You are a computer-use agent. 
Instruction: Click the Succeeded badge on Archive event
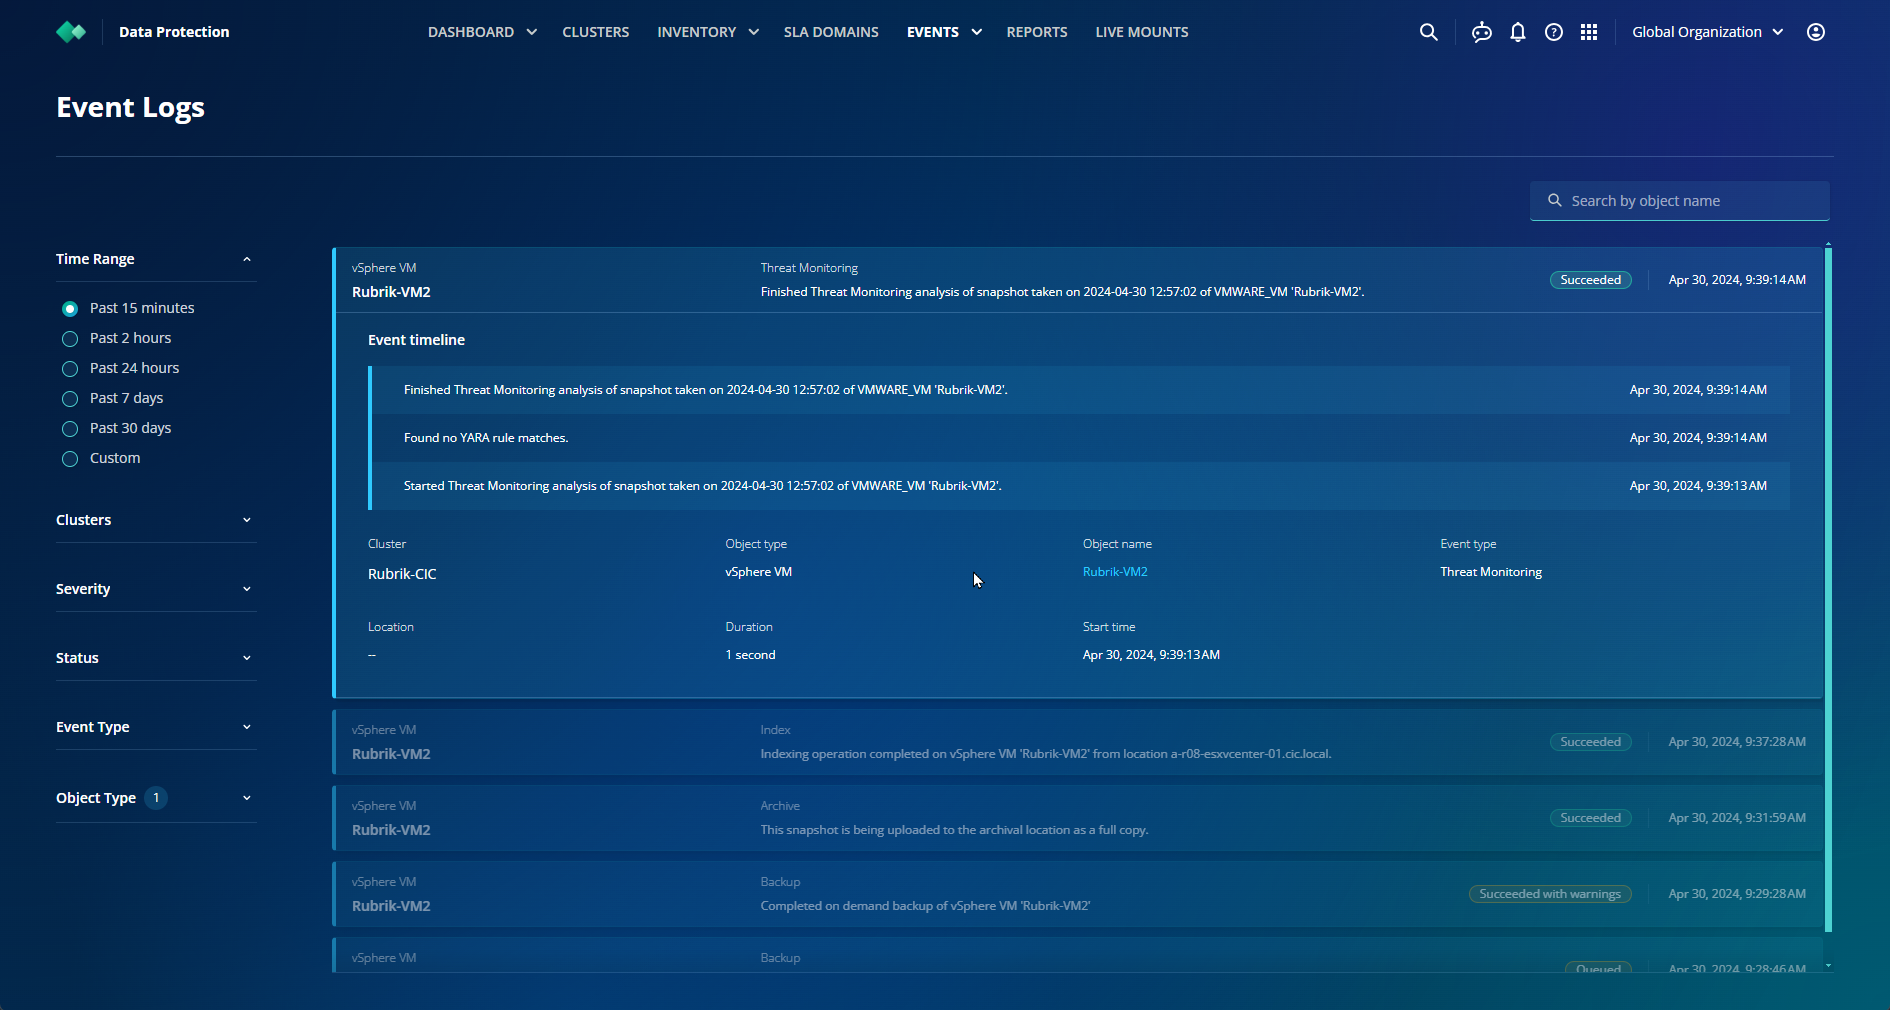coord(1591,818)
